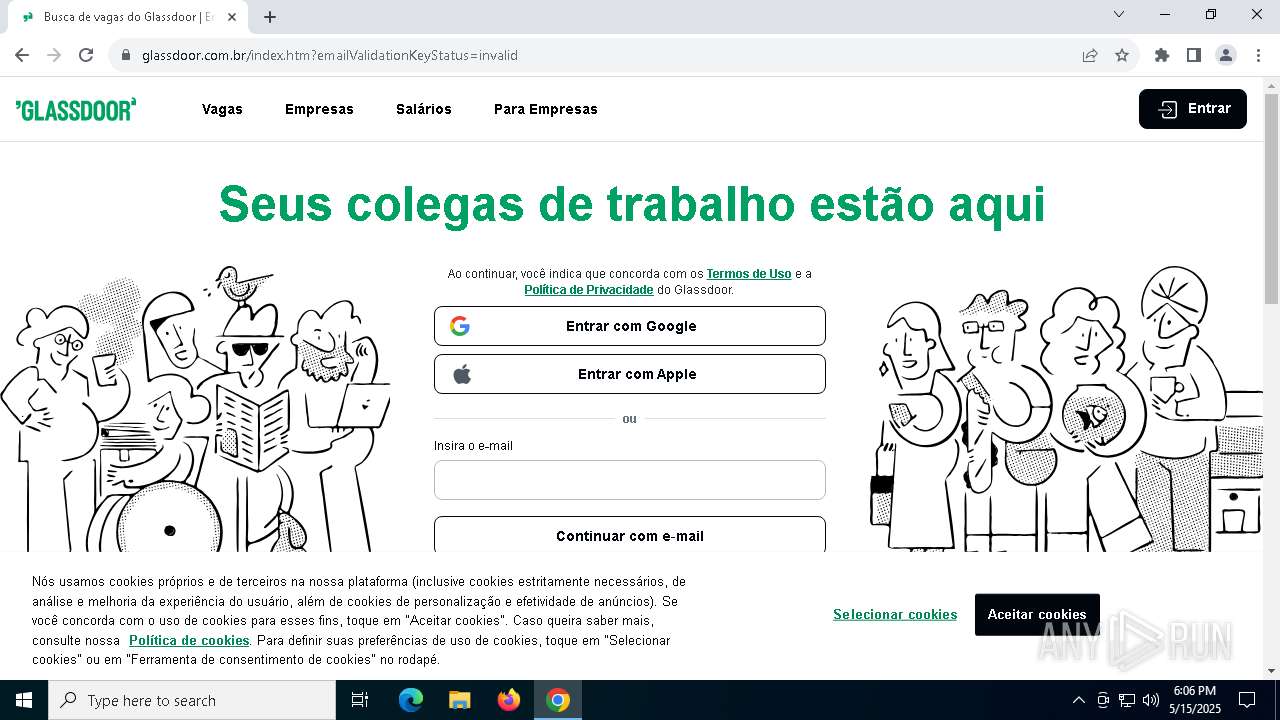Screen dimensions: 1280x720
Task: Open Política de Privacidade link
Action: pyautogui.click(x=589, y=290)
